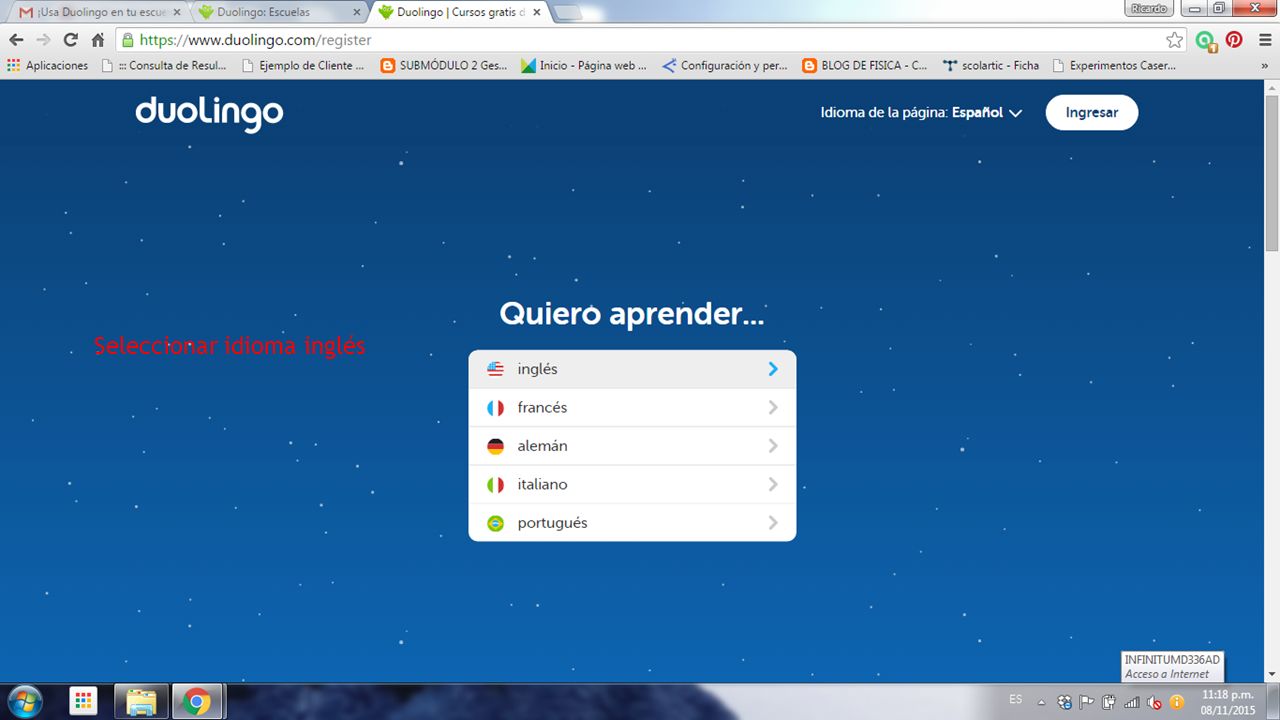Viewport: 1280px width, 720px height.
Task: Open the Inicio - Página web bookmark
Action: 584,65
